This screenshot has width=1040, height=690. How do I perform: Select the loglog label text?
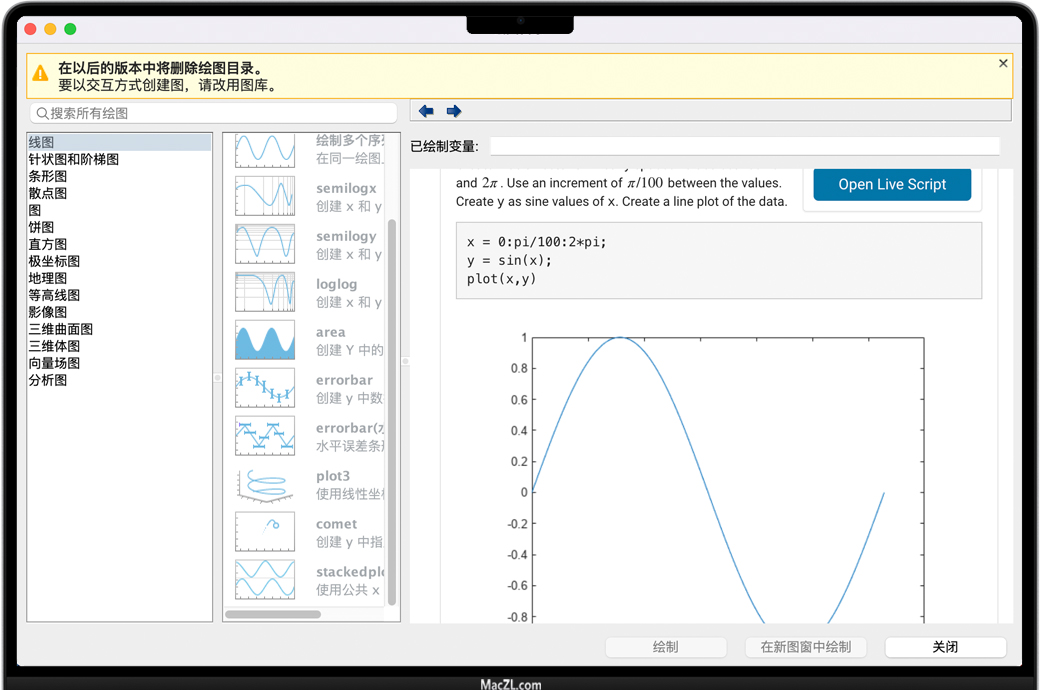pyautogui.click(x=336, y=284)
